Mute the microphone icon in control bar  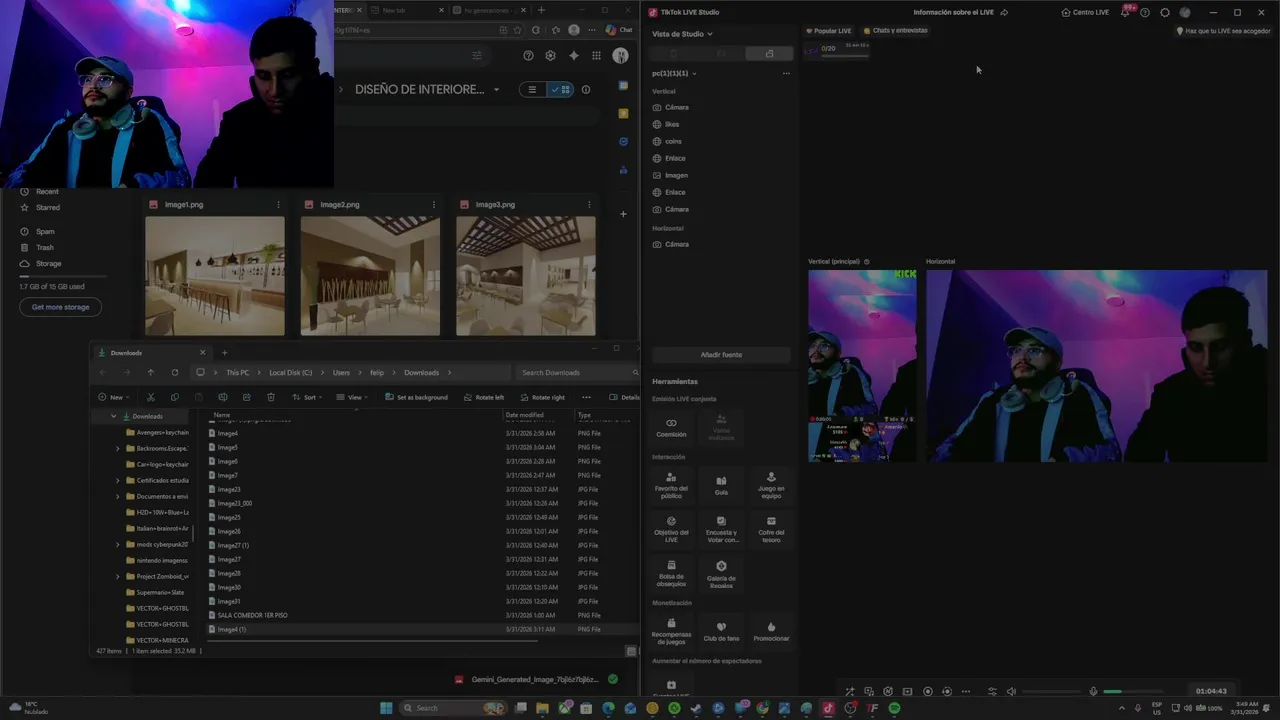pos(1093,691)
